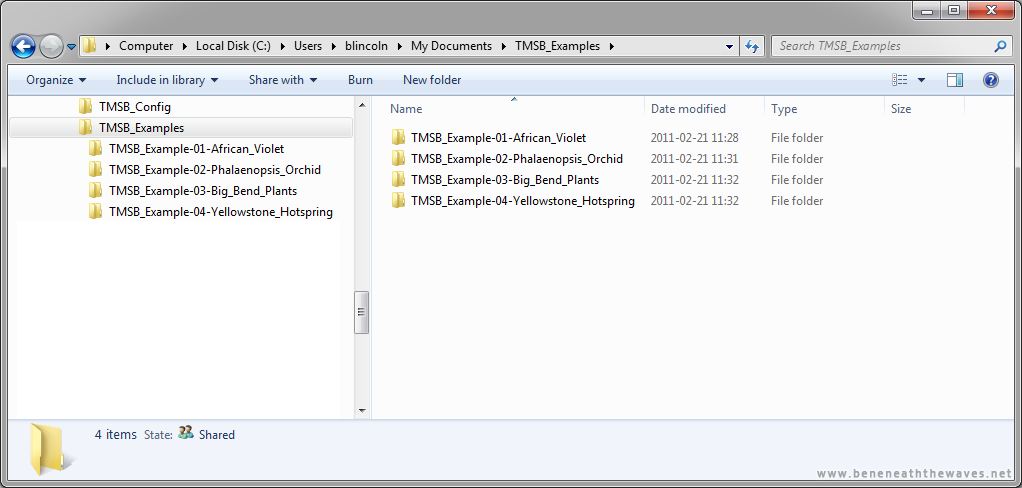
Task: Sort by the Type column header
Action: [x=783, y=109]
